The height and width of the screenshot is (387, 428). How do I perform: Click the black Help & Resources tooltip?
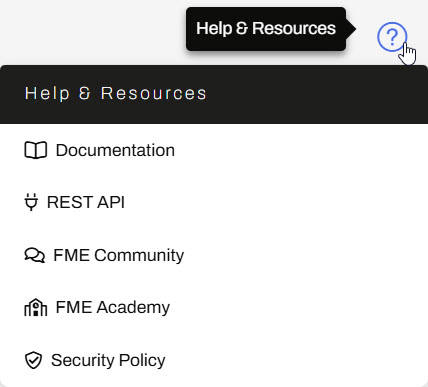point(266,29)
